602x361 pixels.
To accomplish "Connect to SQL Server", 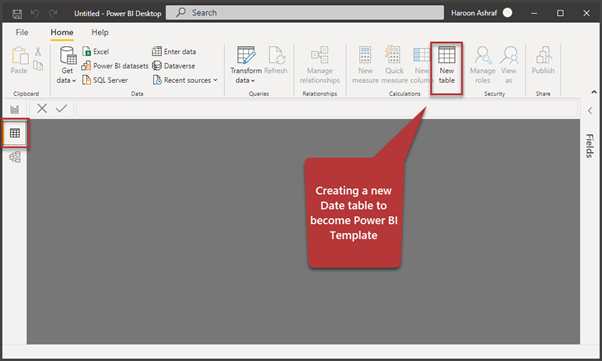I will [x=105, y=80].
